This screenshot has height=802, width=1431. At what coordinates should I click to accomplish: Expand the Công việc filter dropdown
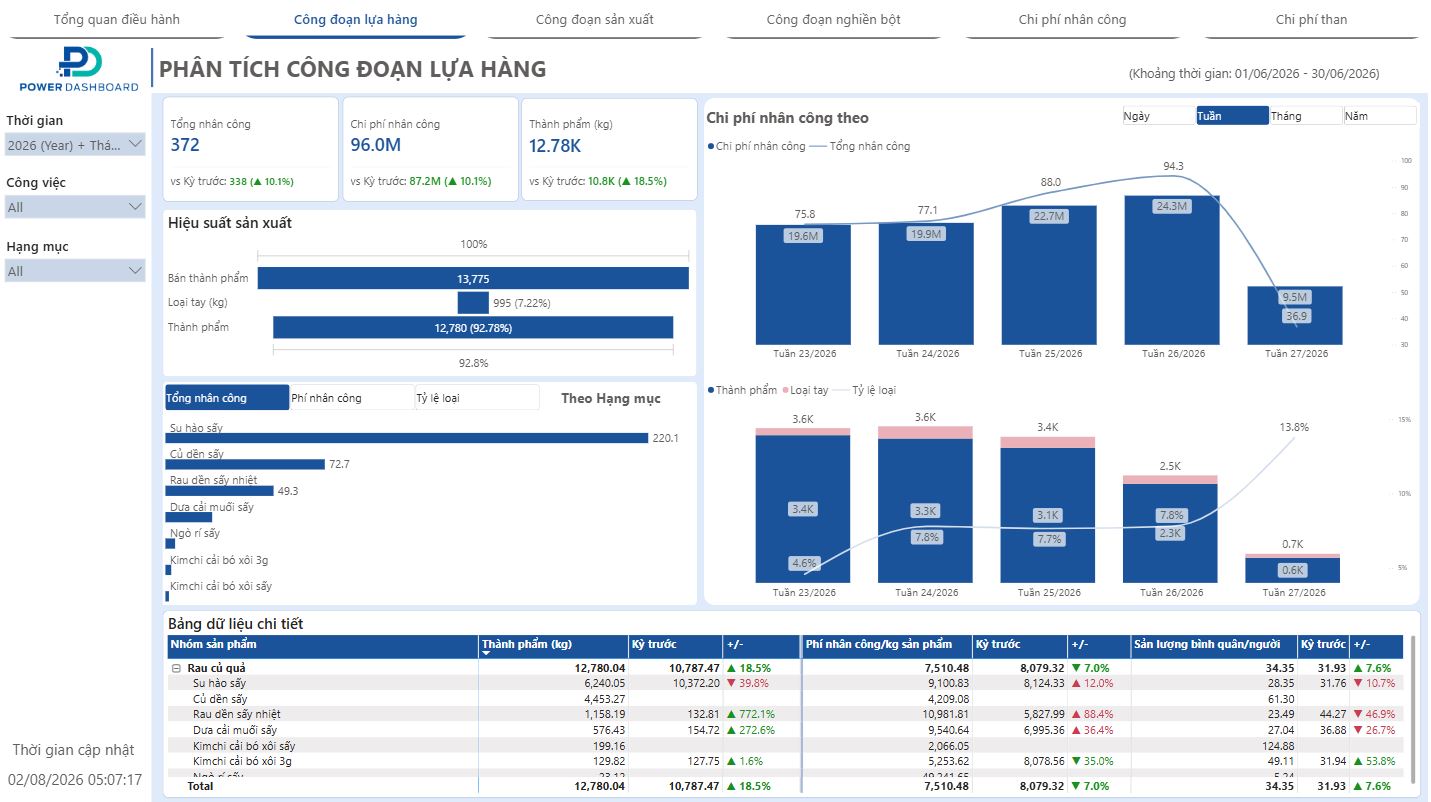(x=75, y=207)
